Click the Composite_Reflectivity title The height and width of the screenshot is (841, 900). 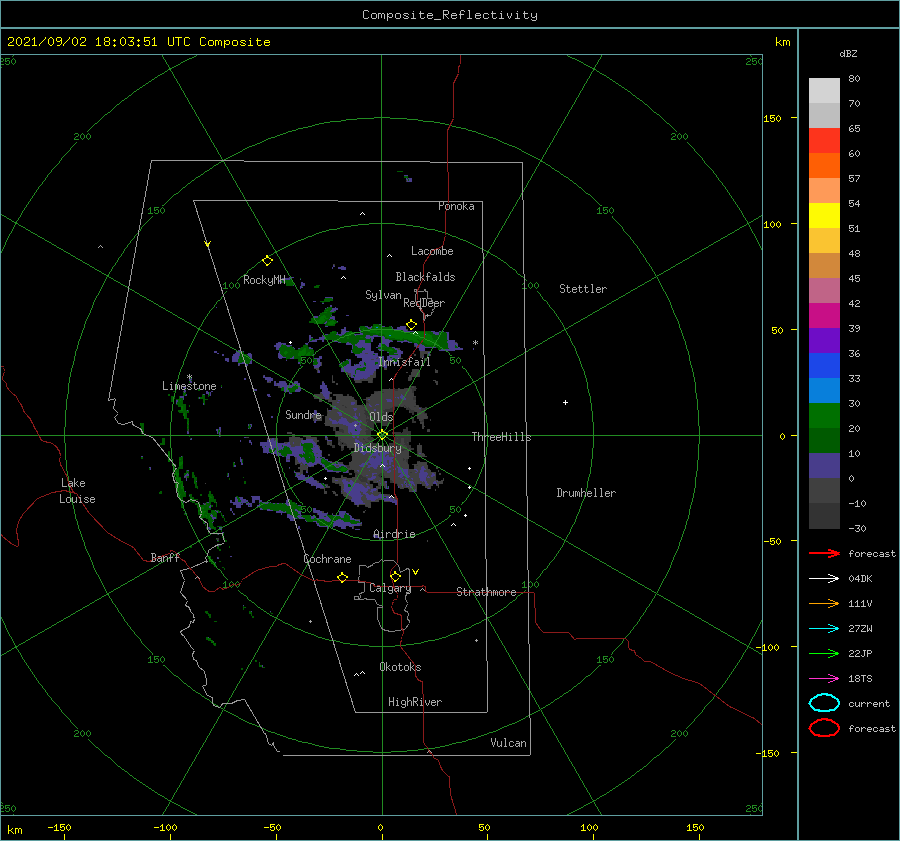click(x=450, y=15)
